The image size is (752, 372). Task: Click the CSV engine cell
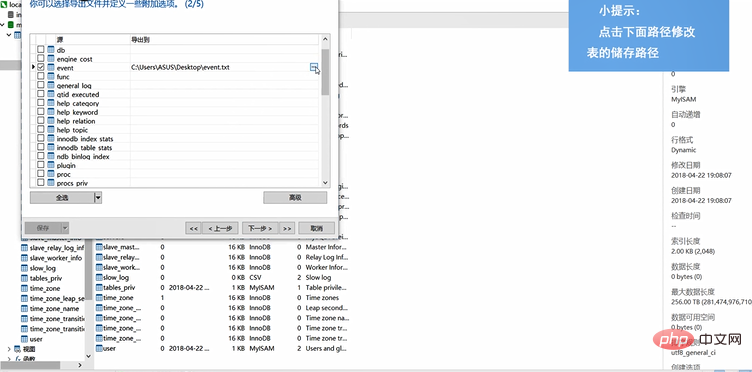[255, 278]
